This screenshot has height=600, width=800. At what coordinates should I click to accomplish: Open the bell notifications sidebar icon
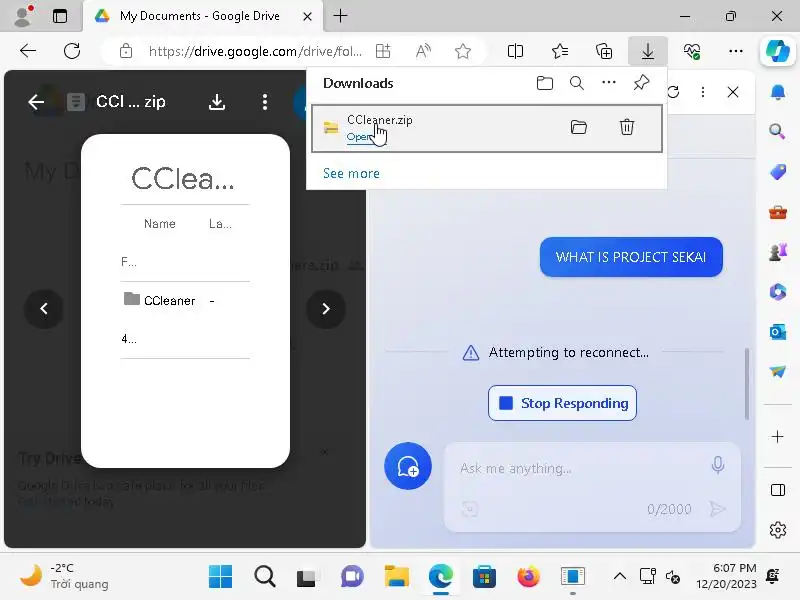coord(778,92)
